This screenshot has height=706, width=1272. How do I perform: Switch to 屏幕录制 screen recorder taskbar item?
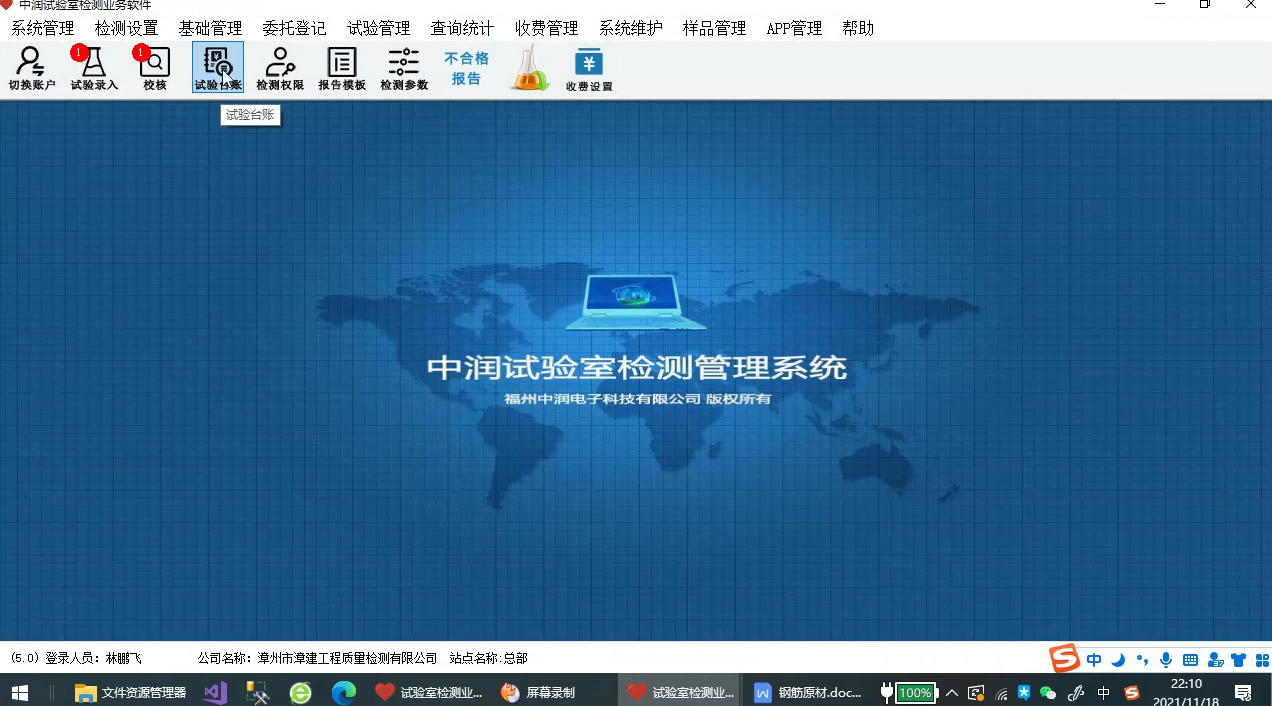(x=538, y=692)
